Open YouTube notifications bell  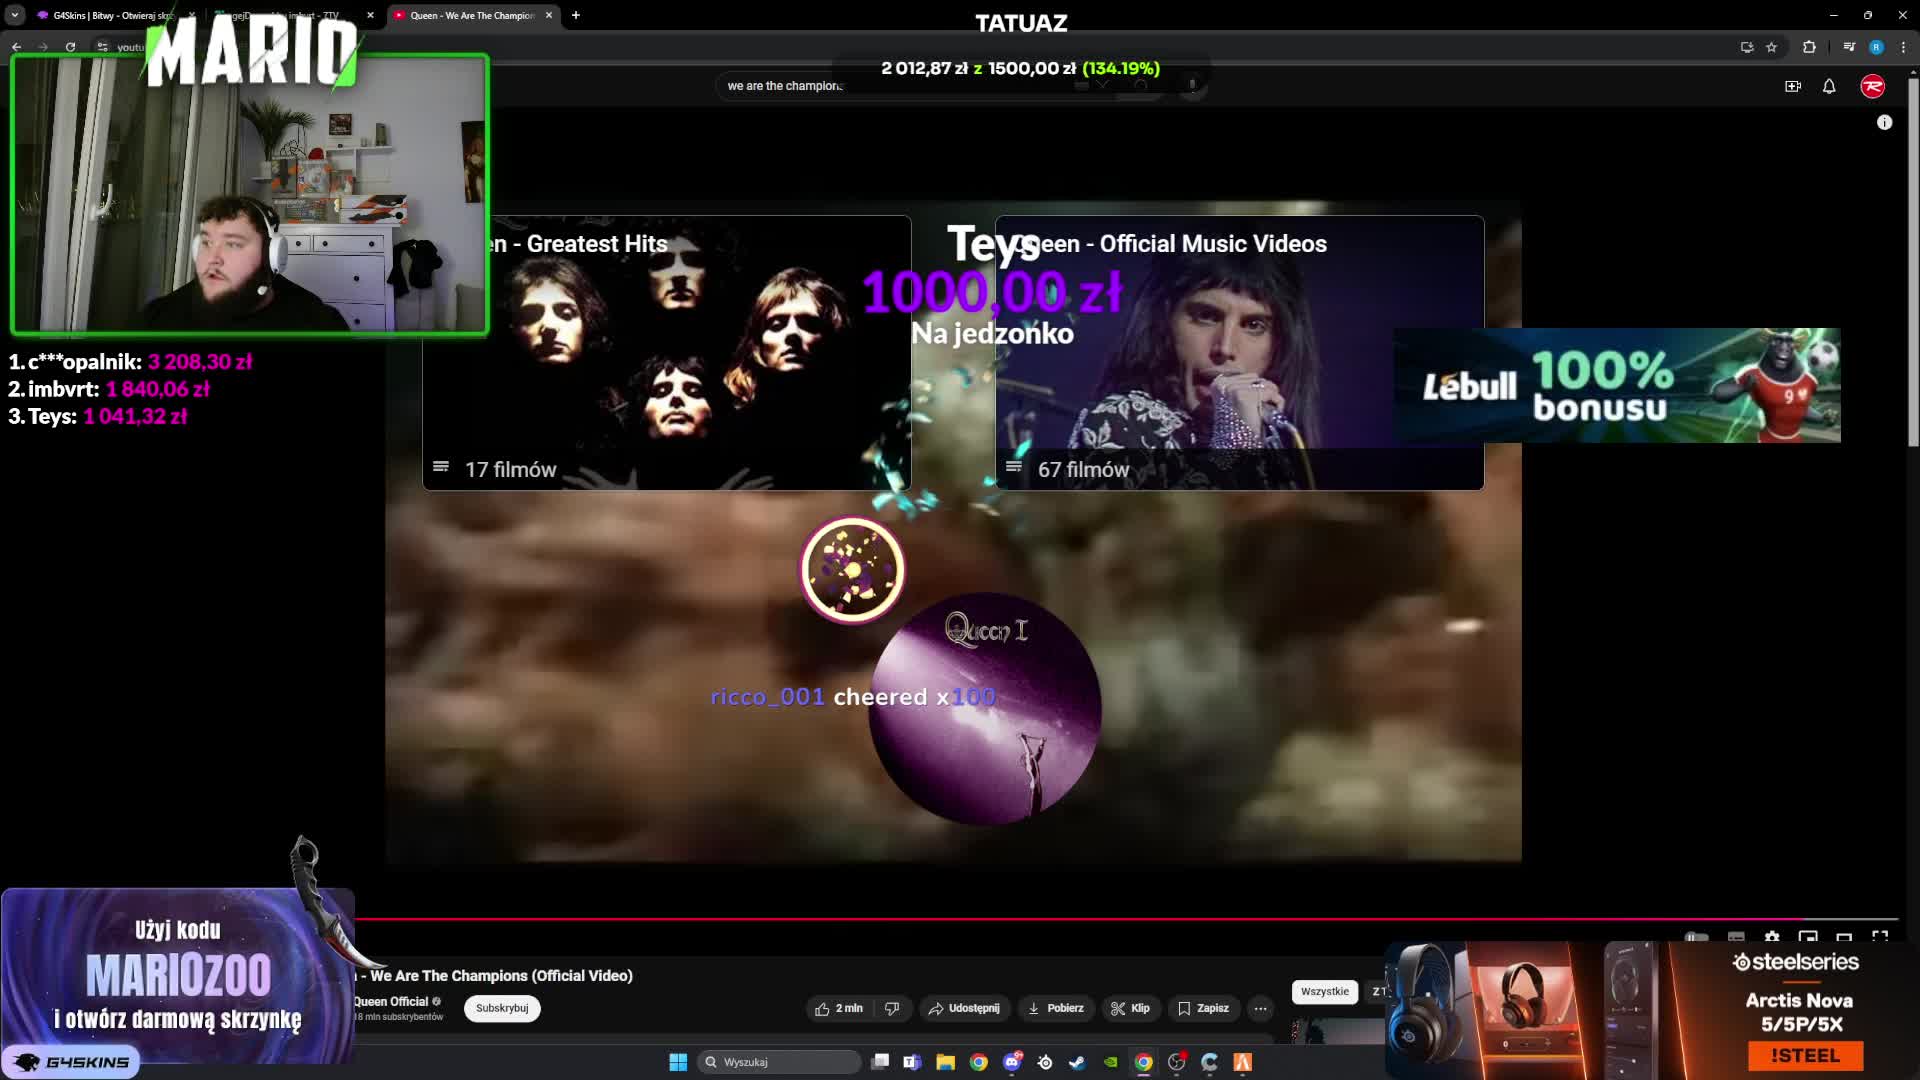tap(1829, 87)
